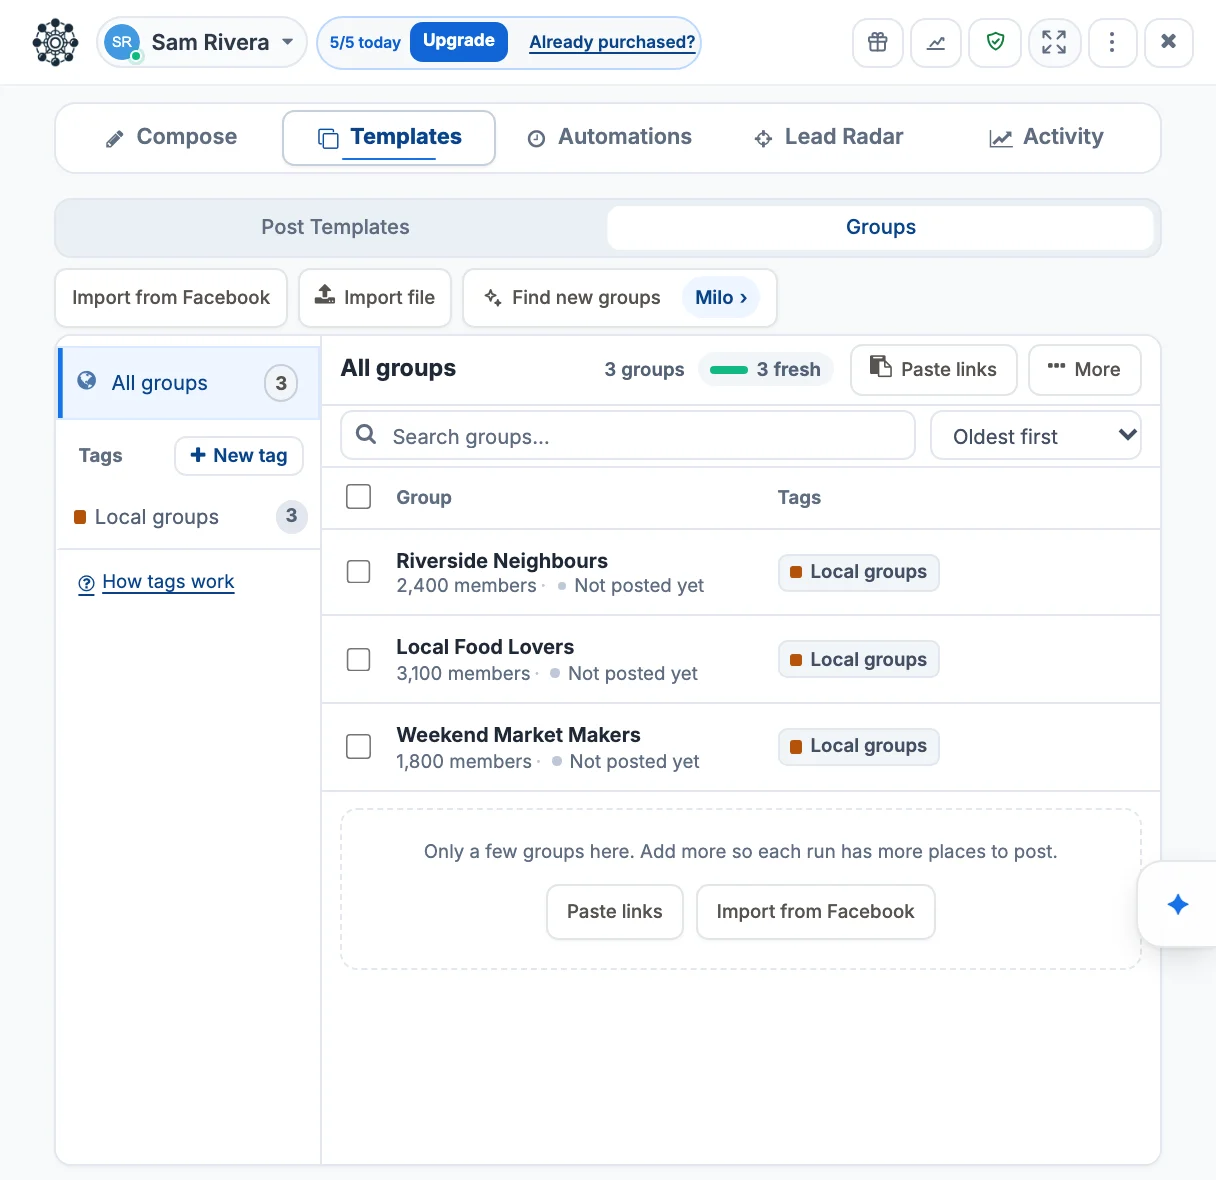Switch to Post Templates sub-tab
Viewport: 1216px width, 1180px height.
point(335,227)
